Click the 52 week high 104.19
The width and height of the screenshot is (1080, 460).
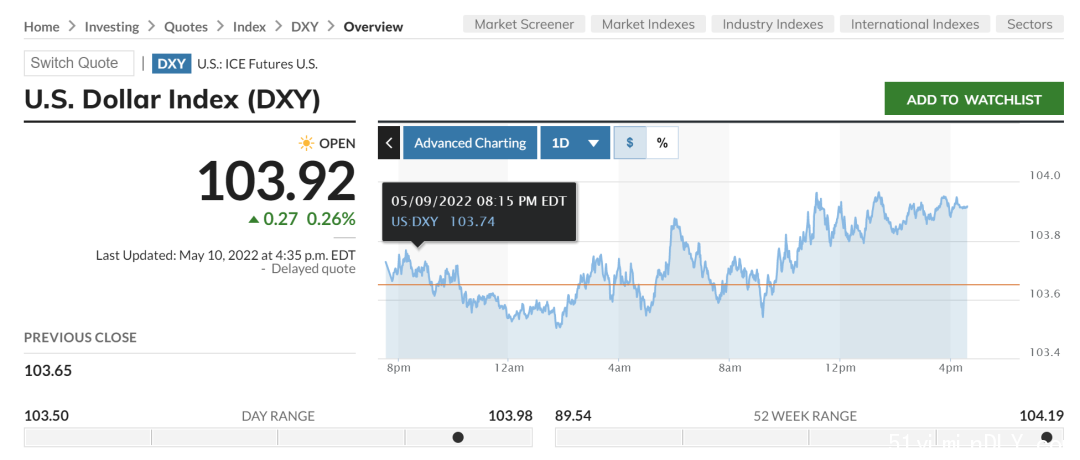tap(1041, 416)
